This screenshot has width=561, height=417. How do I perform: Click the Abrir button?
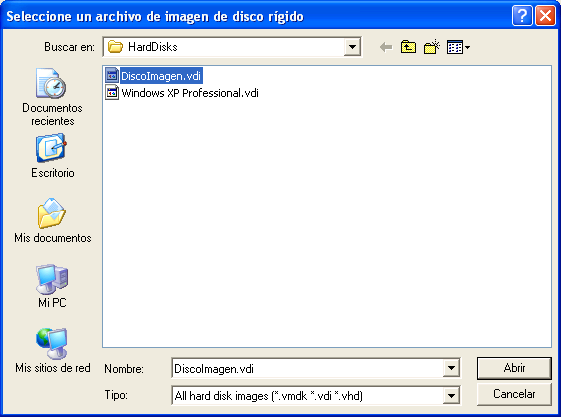(x=514, y=368)
